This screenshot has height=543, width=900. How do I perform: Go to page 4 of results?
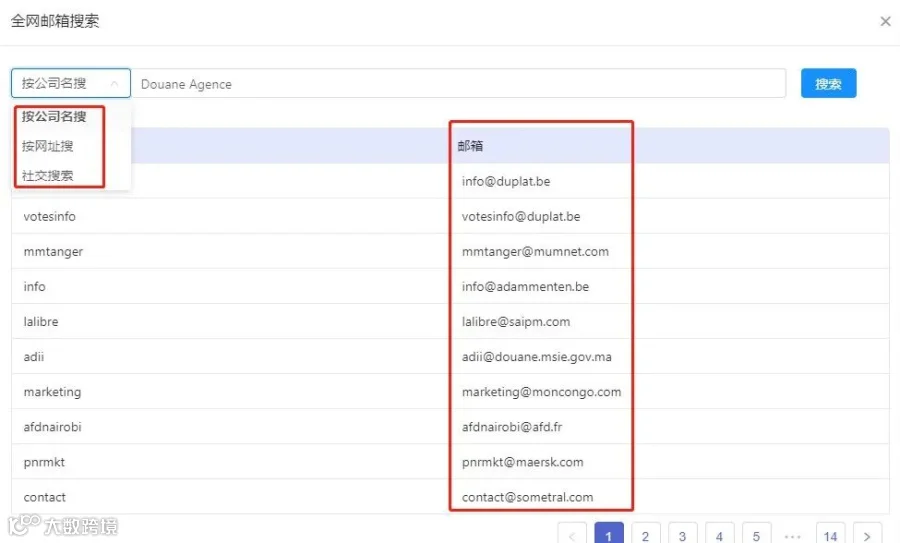pos(719,535)
